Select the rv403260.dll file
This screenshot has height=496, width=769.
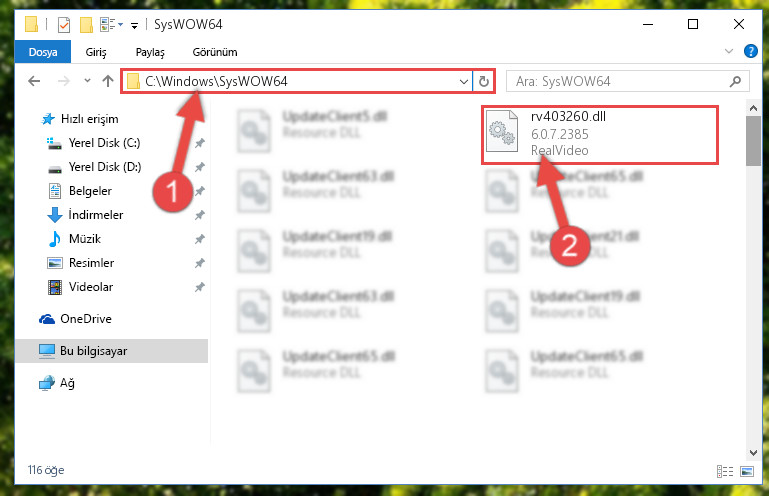[x=599, y=133]
